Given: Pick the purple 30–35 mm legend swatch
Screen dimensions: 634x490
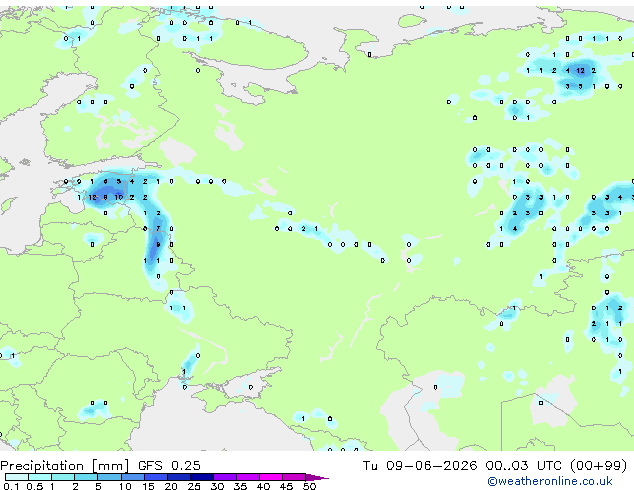Looking at the screenshot, I should (225, 477).
